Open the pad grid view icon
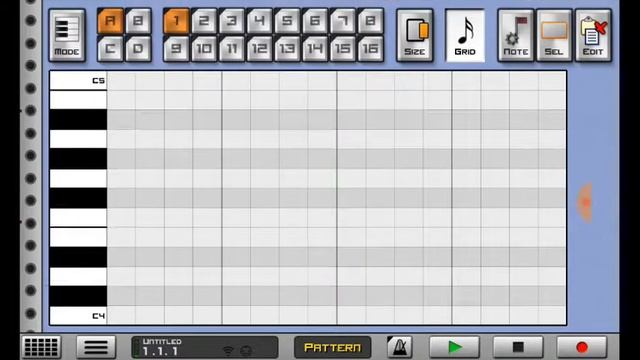This screenshot has width=640, height=360. click(41, 347)
